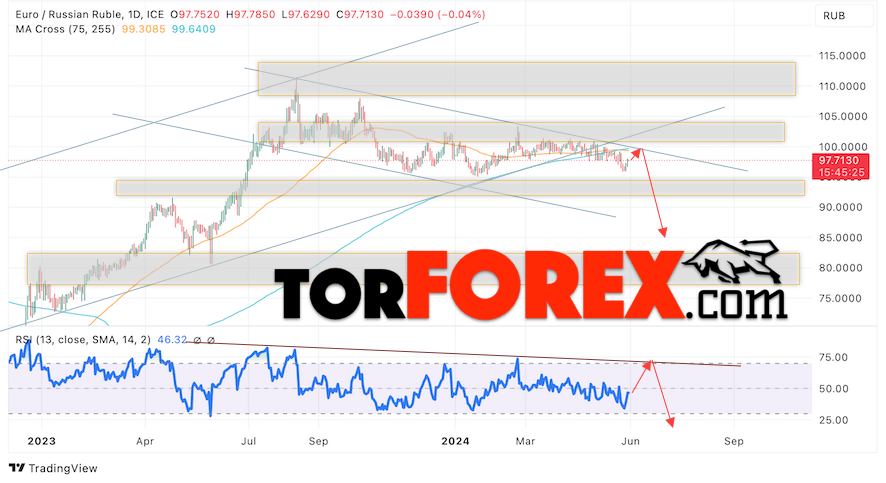Click the Jun label on time axis

630,441
